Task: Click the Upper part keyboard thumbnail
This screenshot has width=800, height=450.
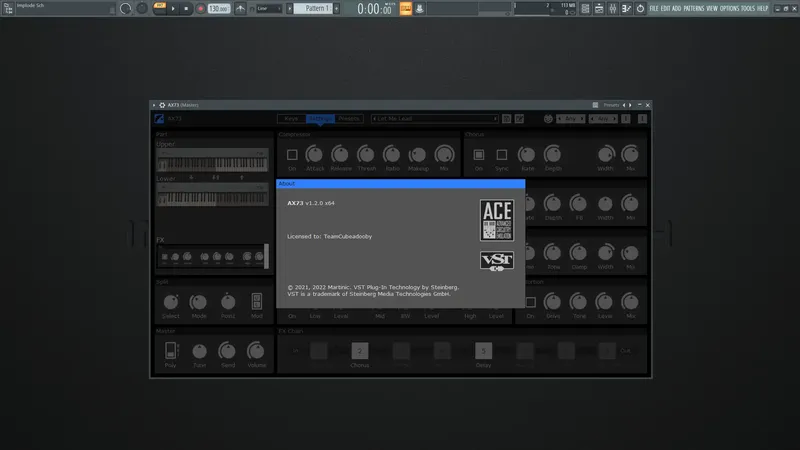Action: click(x=212, y=160)
